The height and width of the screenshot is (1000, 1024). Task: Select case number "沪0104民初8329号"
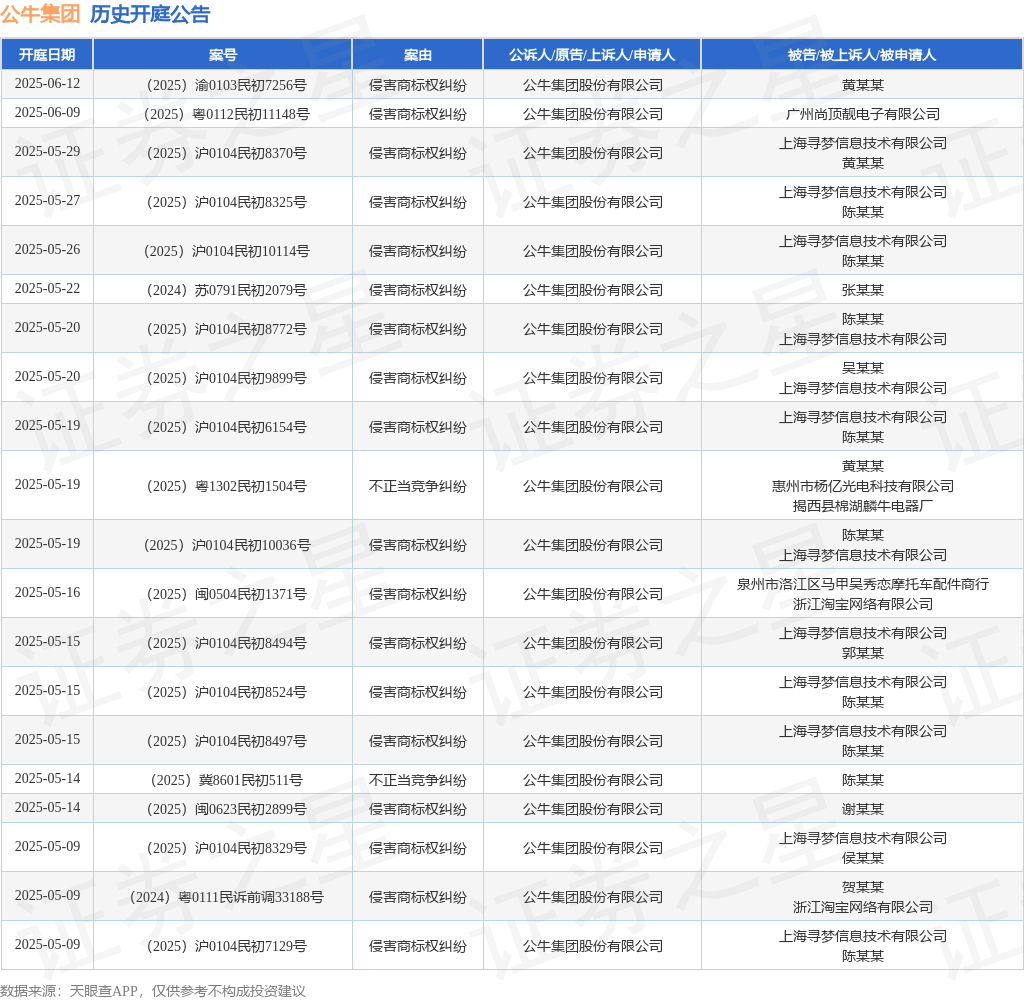pos(251,848)
